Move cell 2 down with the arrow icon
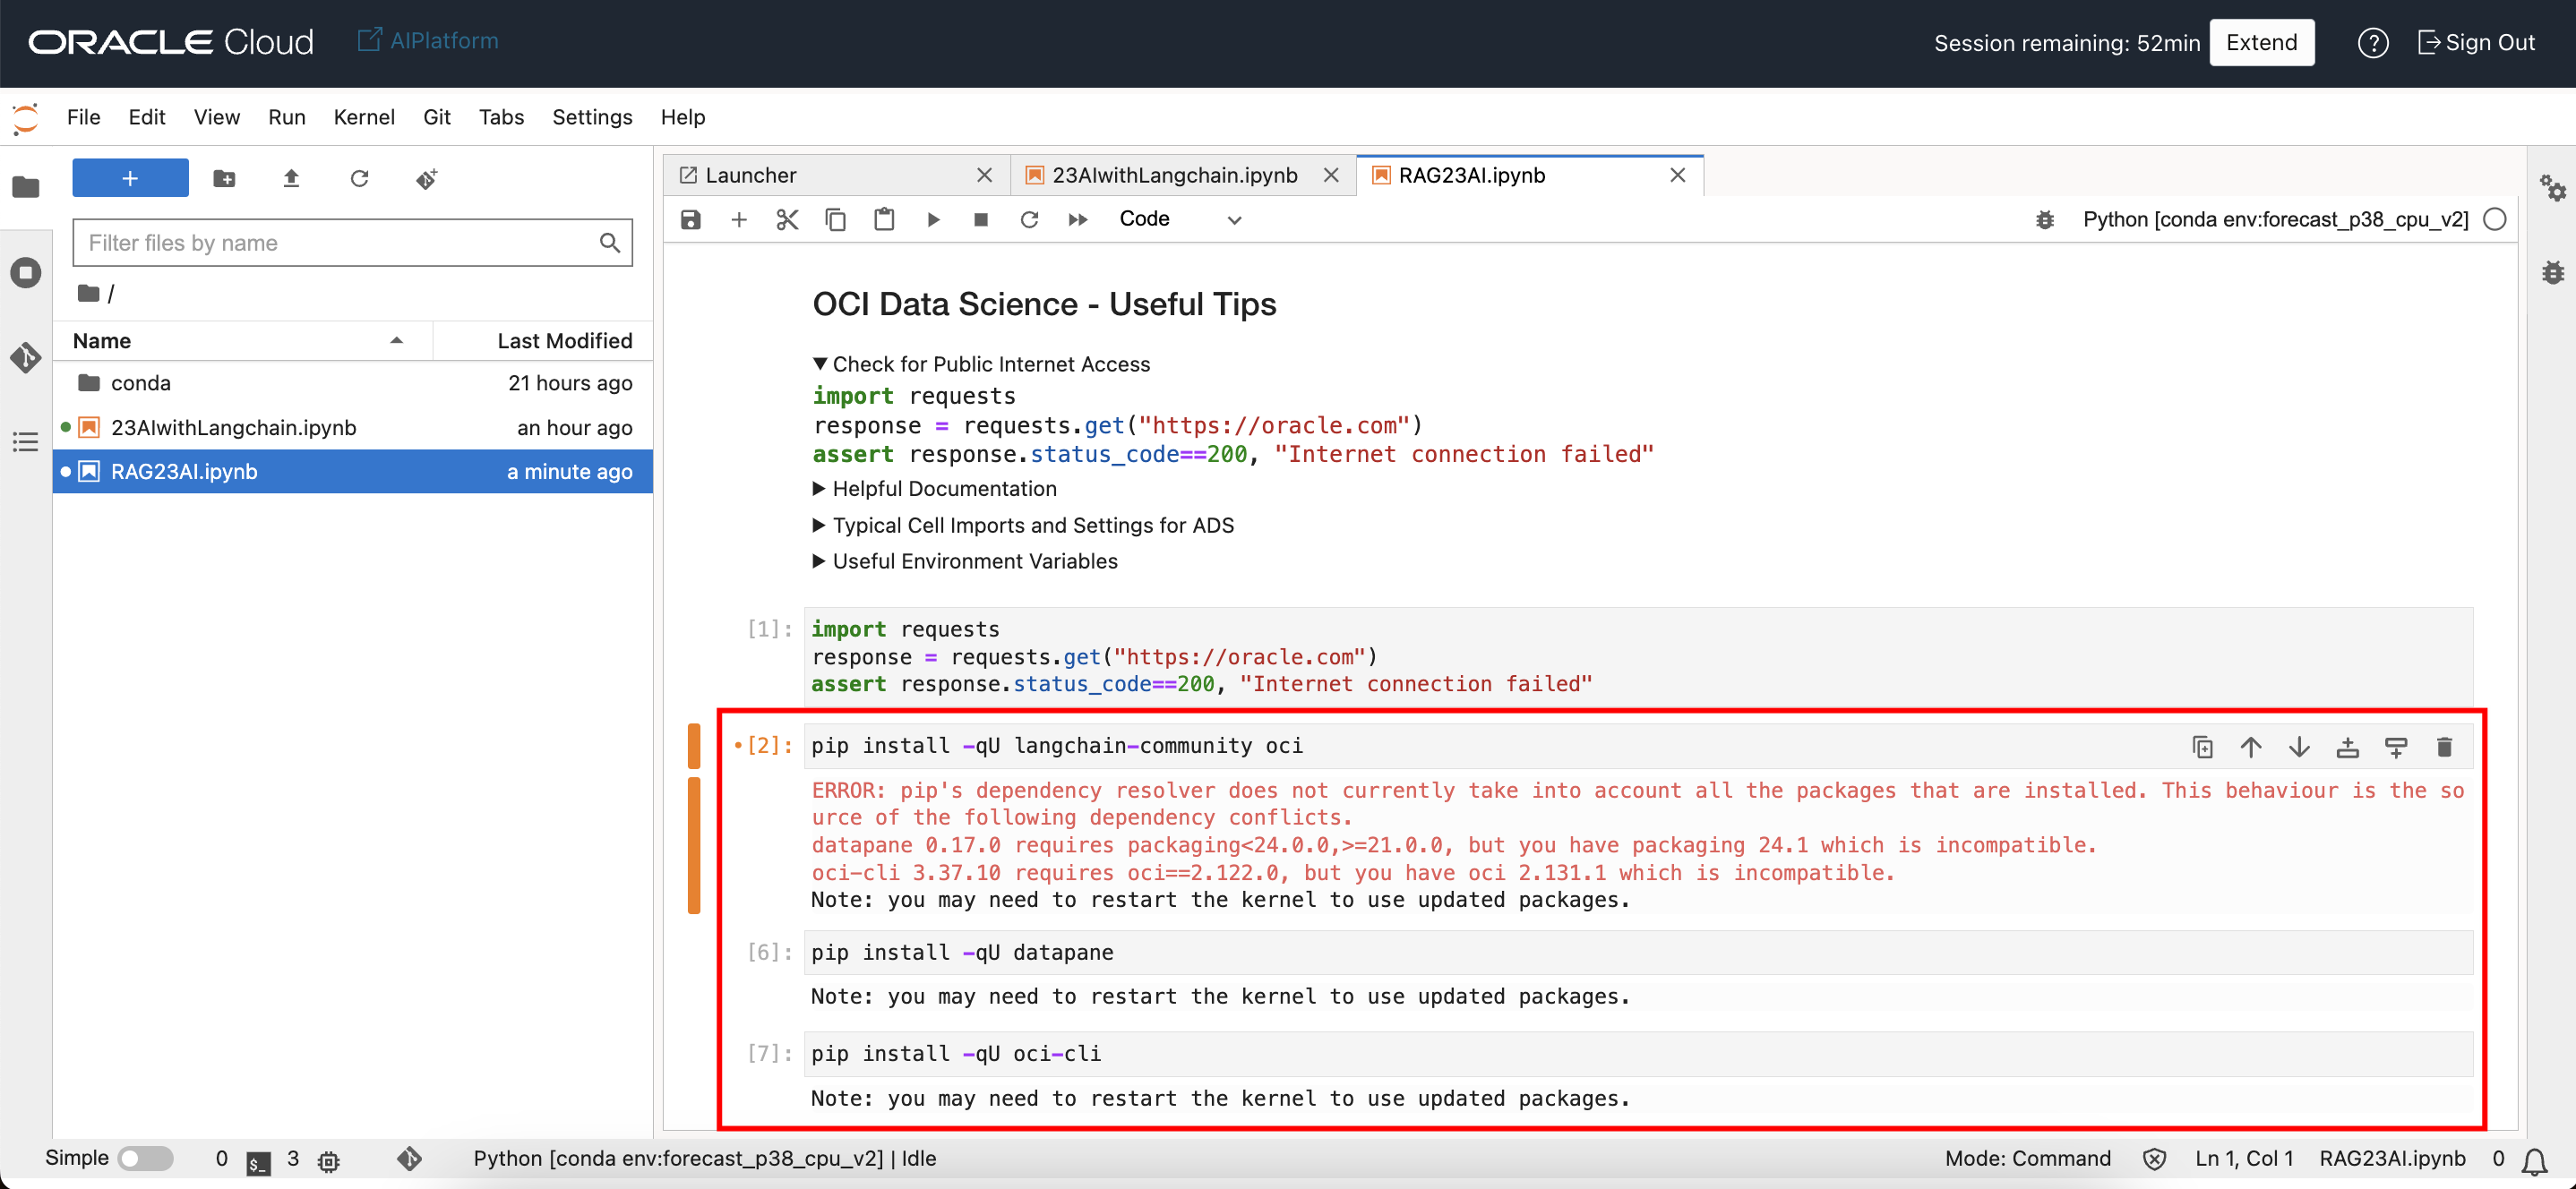This screenshot has height=1189, width=2576. 2299,746
